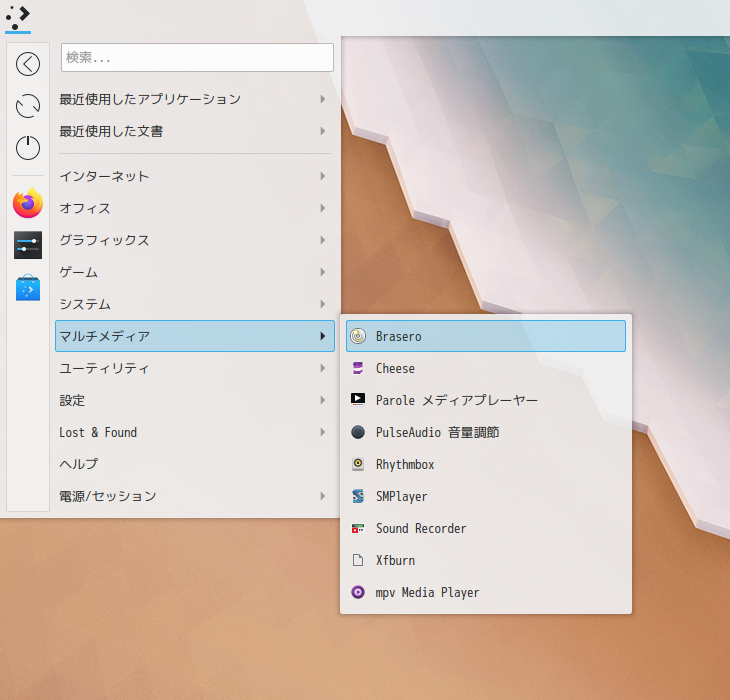
Task: Expand arrow next to ユーティリティ
Action: [323, 368]
